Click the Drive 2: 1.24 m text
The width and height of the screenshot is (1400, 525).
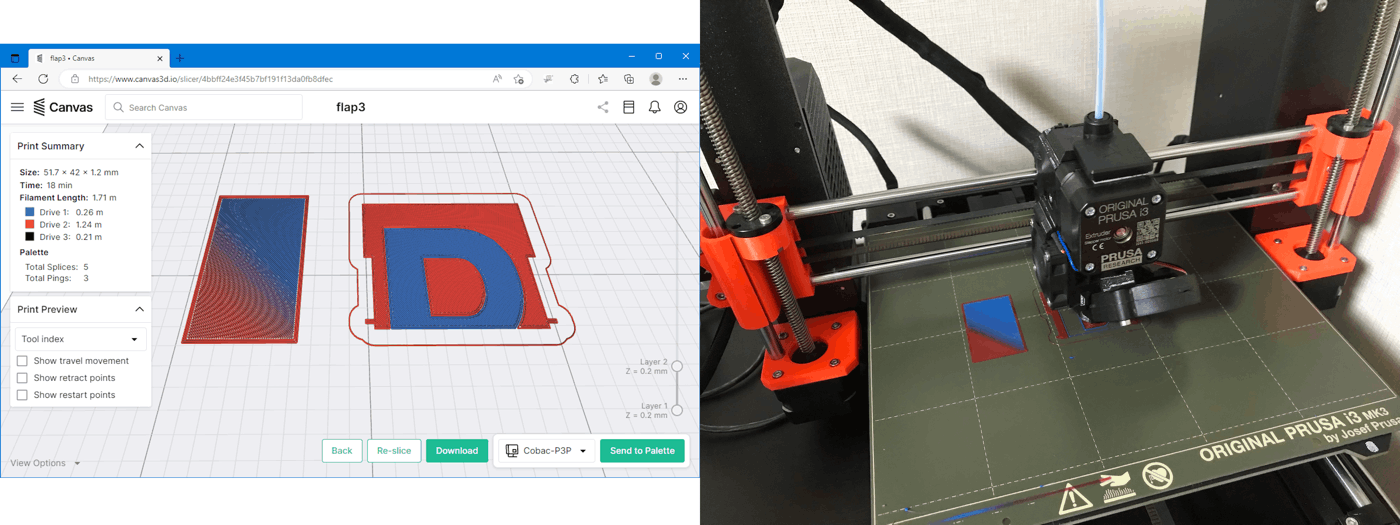(70, 225)
